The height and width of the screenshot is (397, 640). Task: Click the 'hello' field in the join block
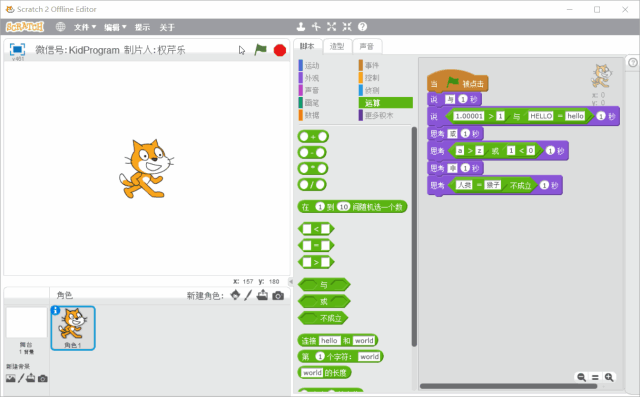[x=329, y=340]
